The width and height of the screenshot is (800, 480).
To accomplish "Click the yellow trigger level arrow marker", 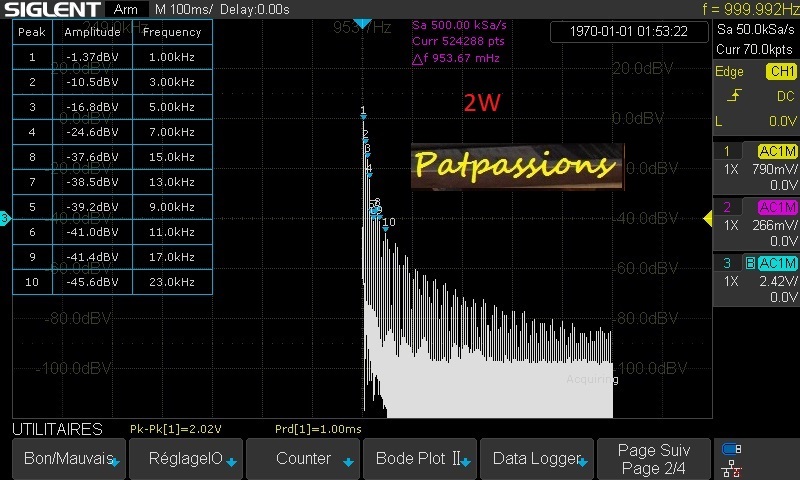I will 707,218.
